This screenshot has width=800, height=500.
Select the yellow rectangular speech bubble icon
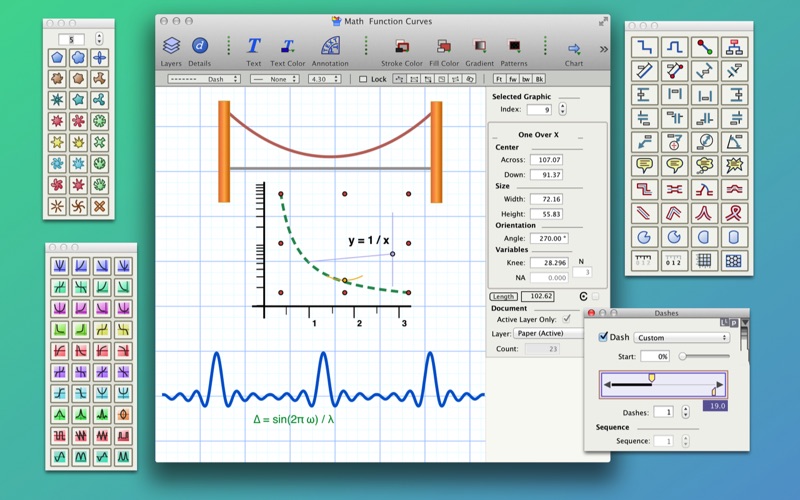(x=644, y=165)
